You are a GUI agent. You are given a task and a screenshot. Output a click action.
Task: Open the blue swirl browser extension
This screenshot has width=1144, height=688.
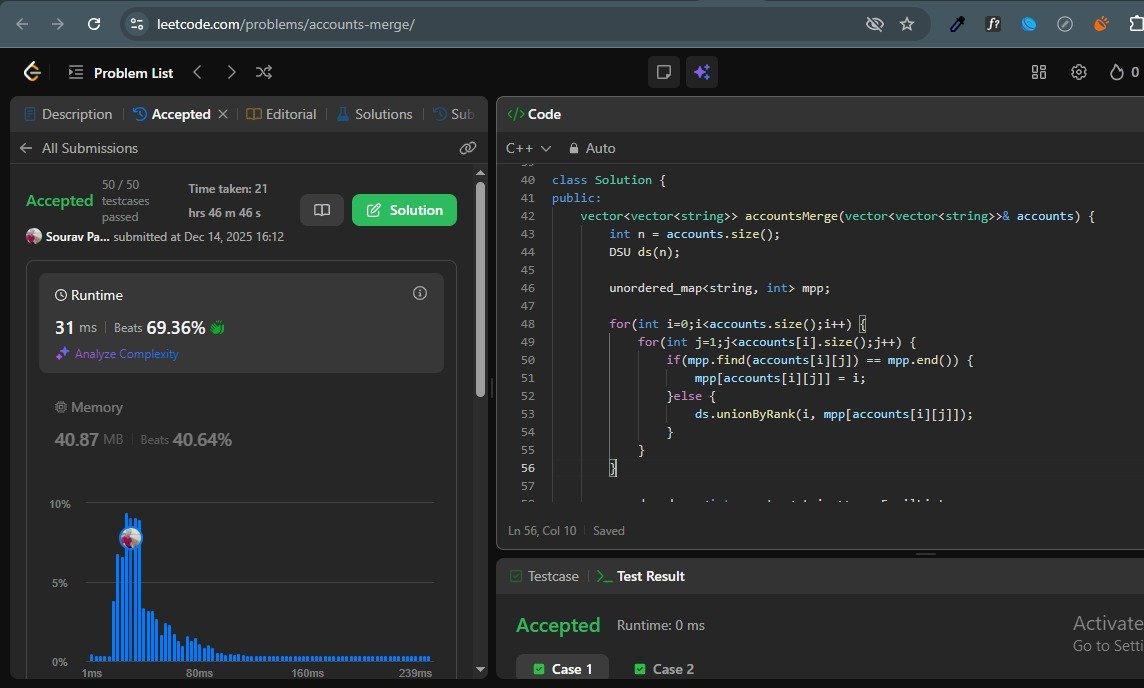click(x=1029, y=24)
